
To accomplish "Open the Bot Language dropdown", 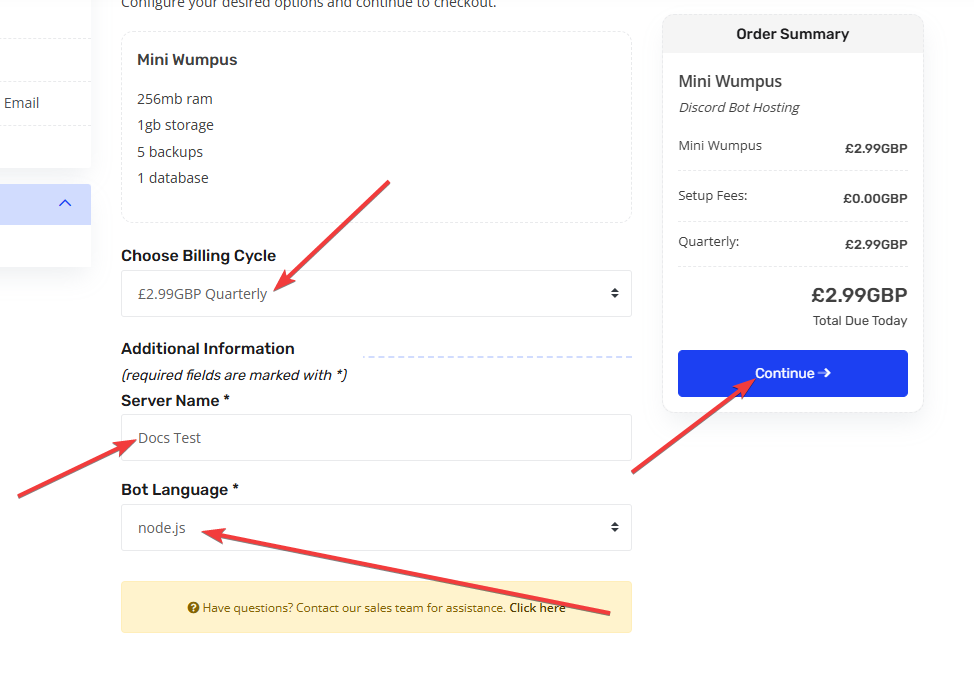I will (375, 528).
